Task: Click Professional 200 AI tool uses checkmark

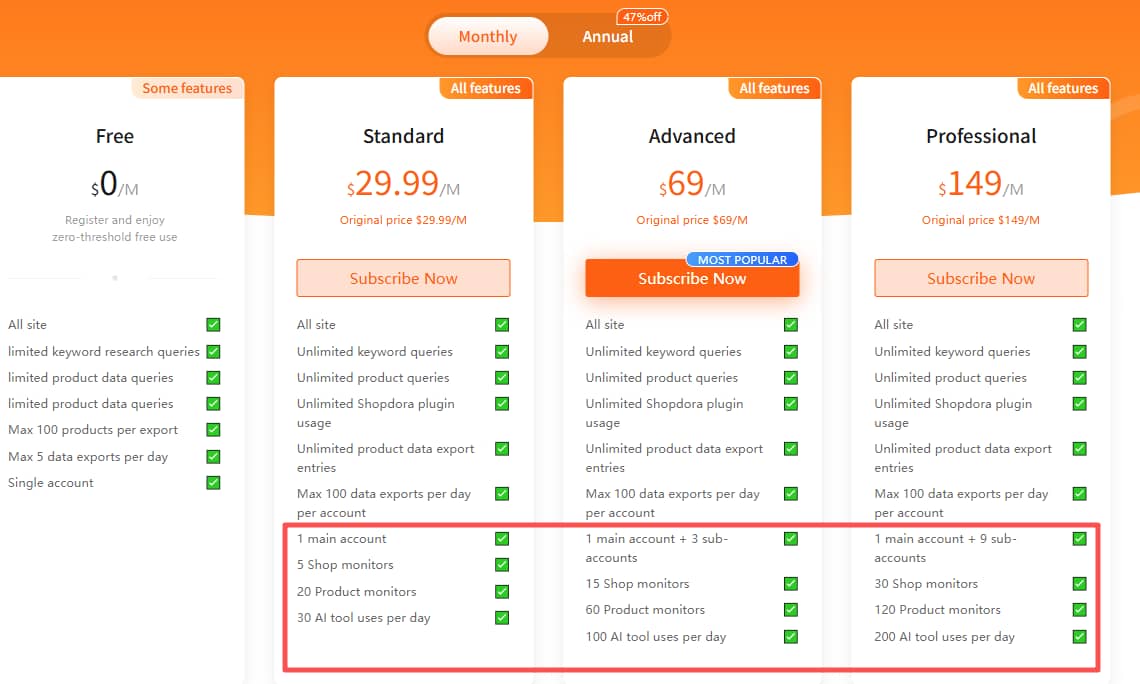Action: 1080,637
